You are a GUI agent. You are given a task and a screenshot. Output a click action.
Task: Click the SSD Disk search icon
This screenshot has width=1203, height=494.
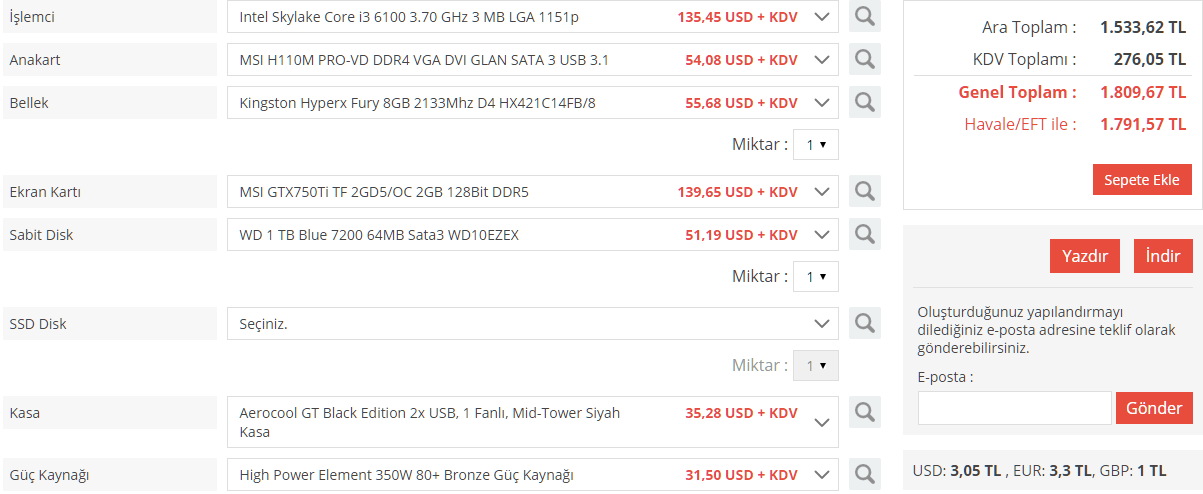[x=865, y=324]
